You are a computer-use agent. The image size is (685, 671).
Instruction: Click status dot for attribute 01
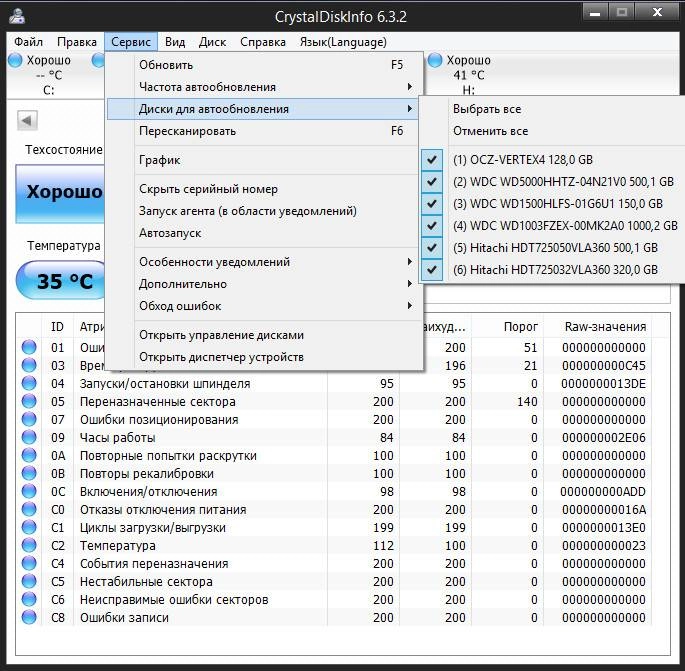[x=29, y=347]
